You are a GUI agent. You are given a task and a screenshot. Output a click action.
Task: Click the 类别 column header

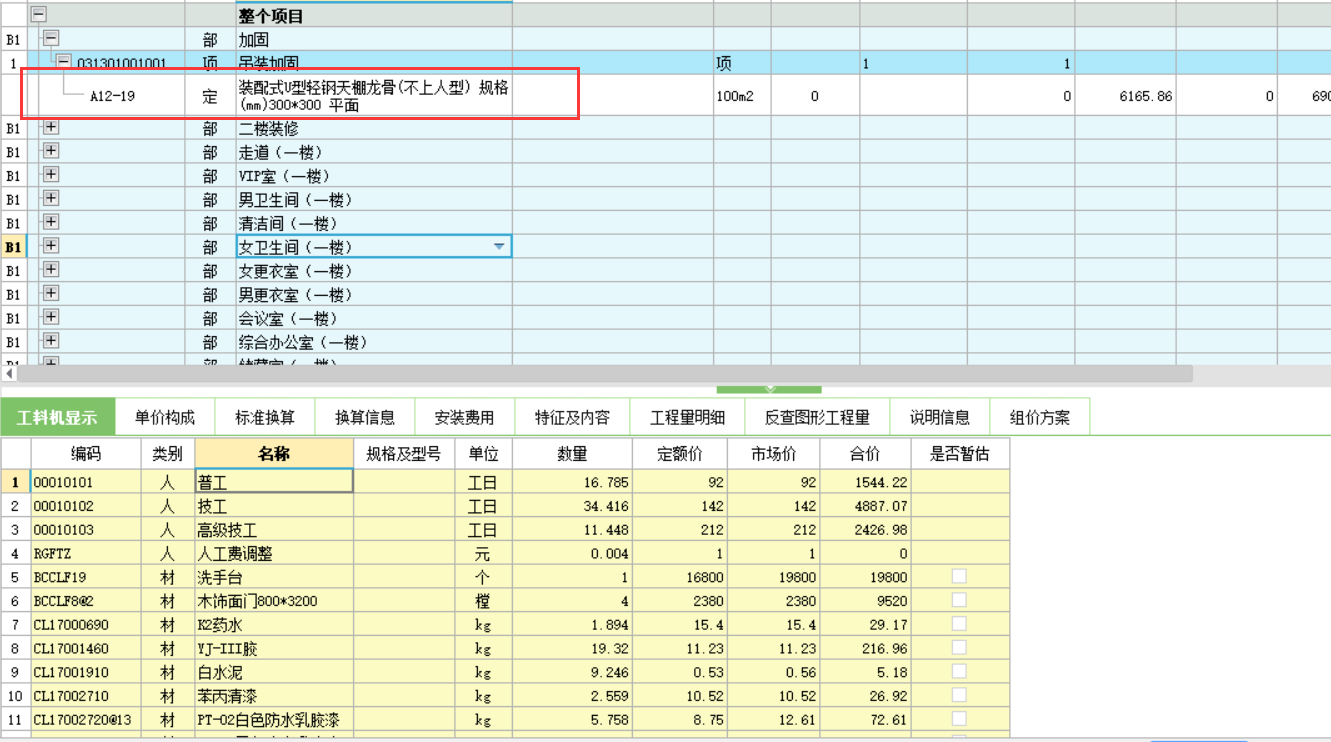click(168, 453)
